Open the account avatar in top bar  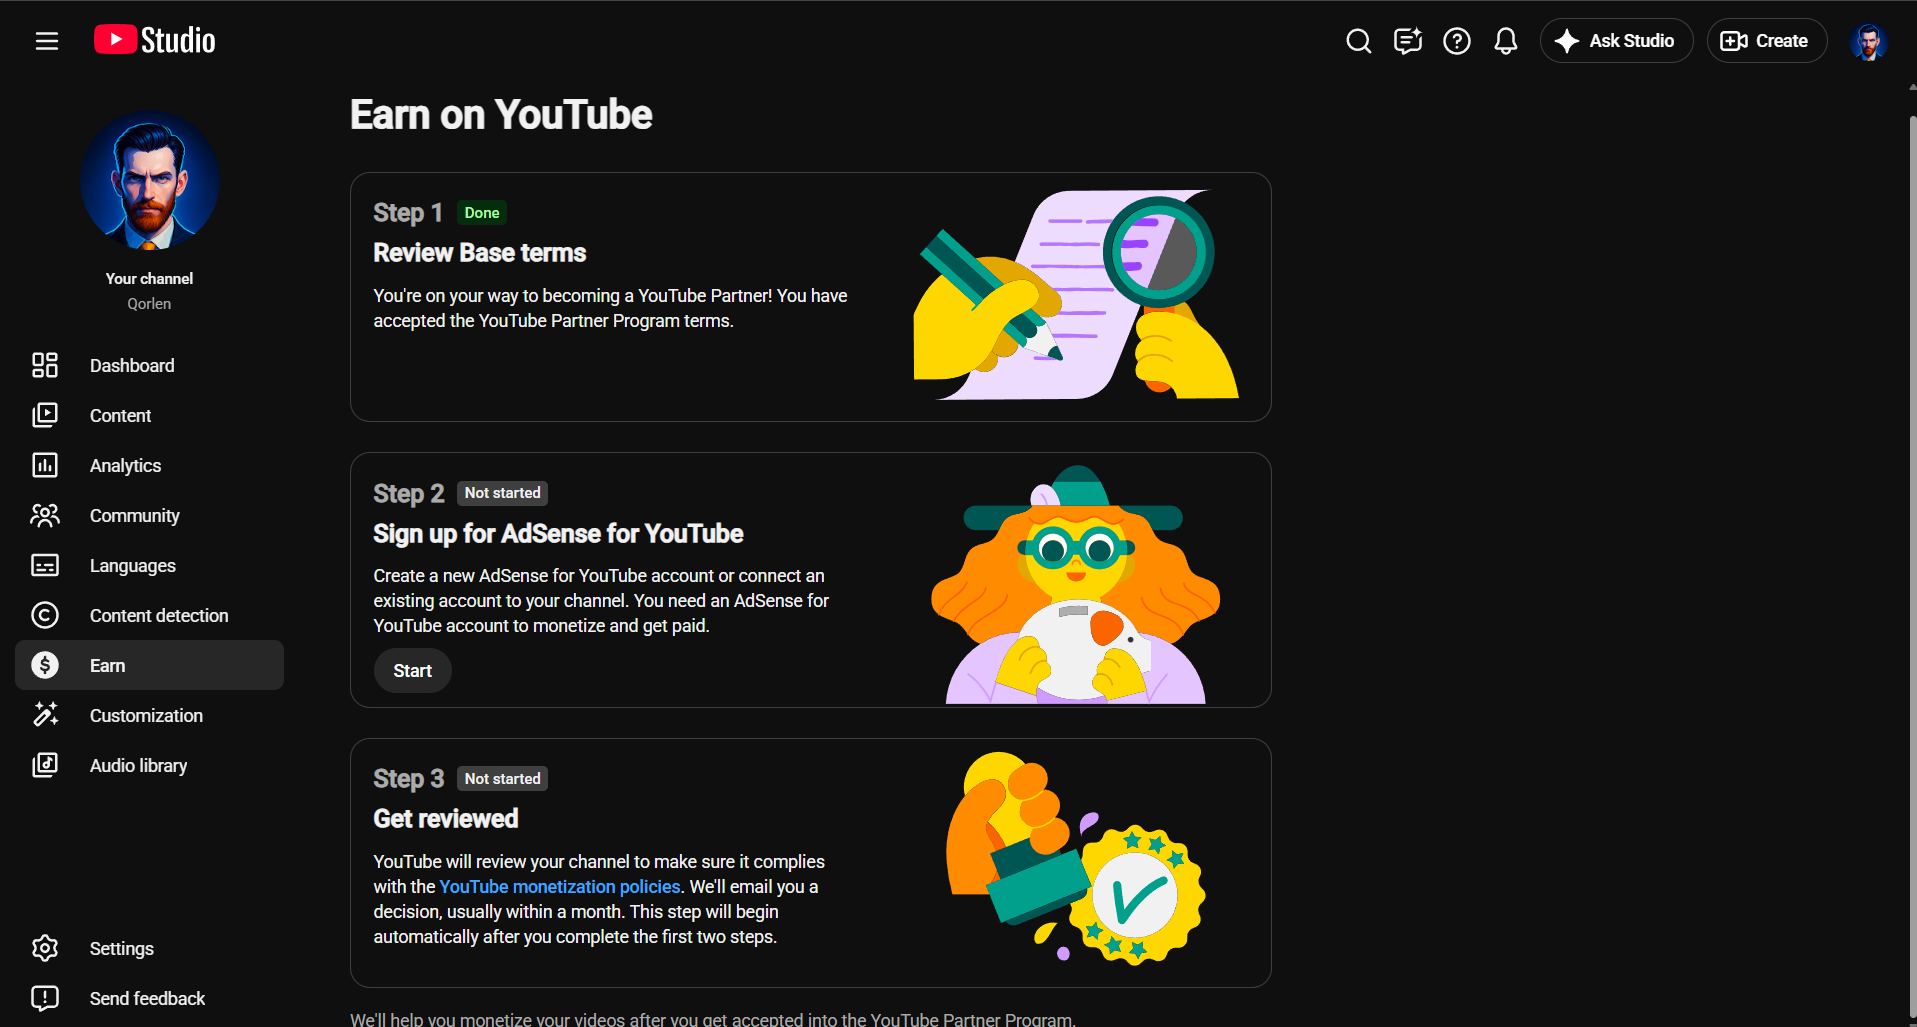1868,41
